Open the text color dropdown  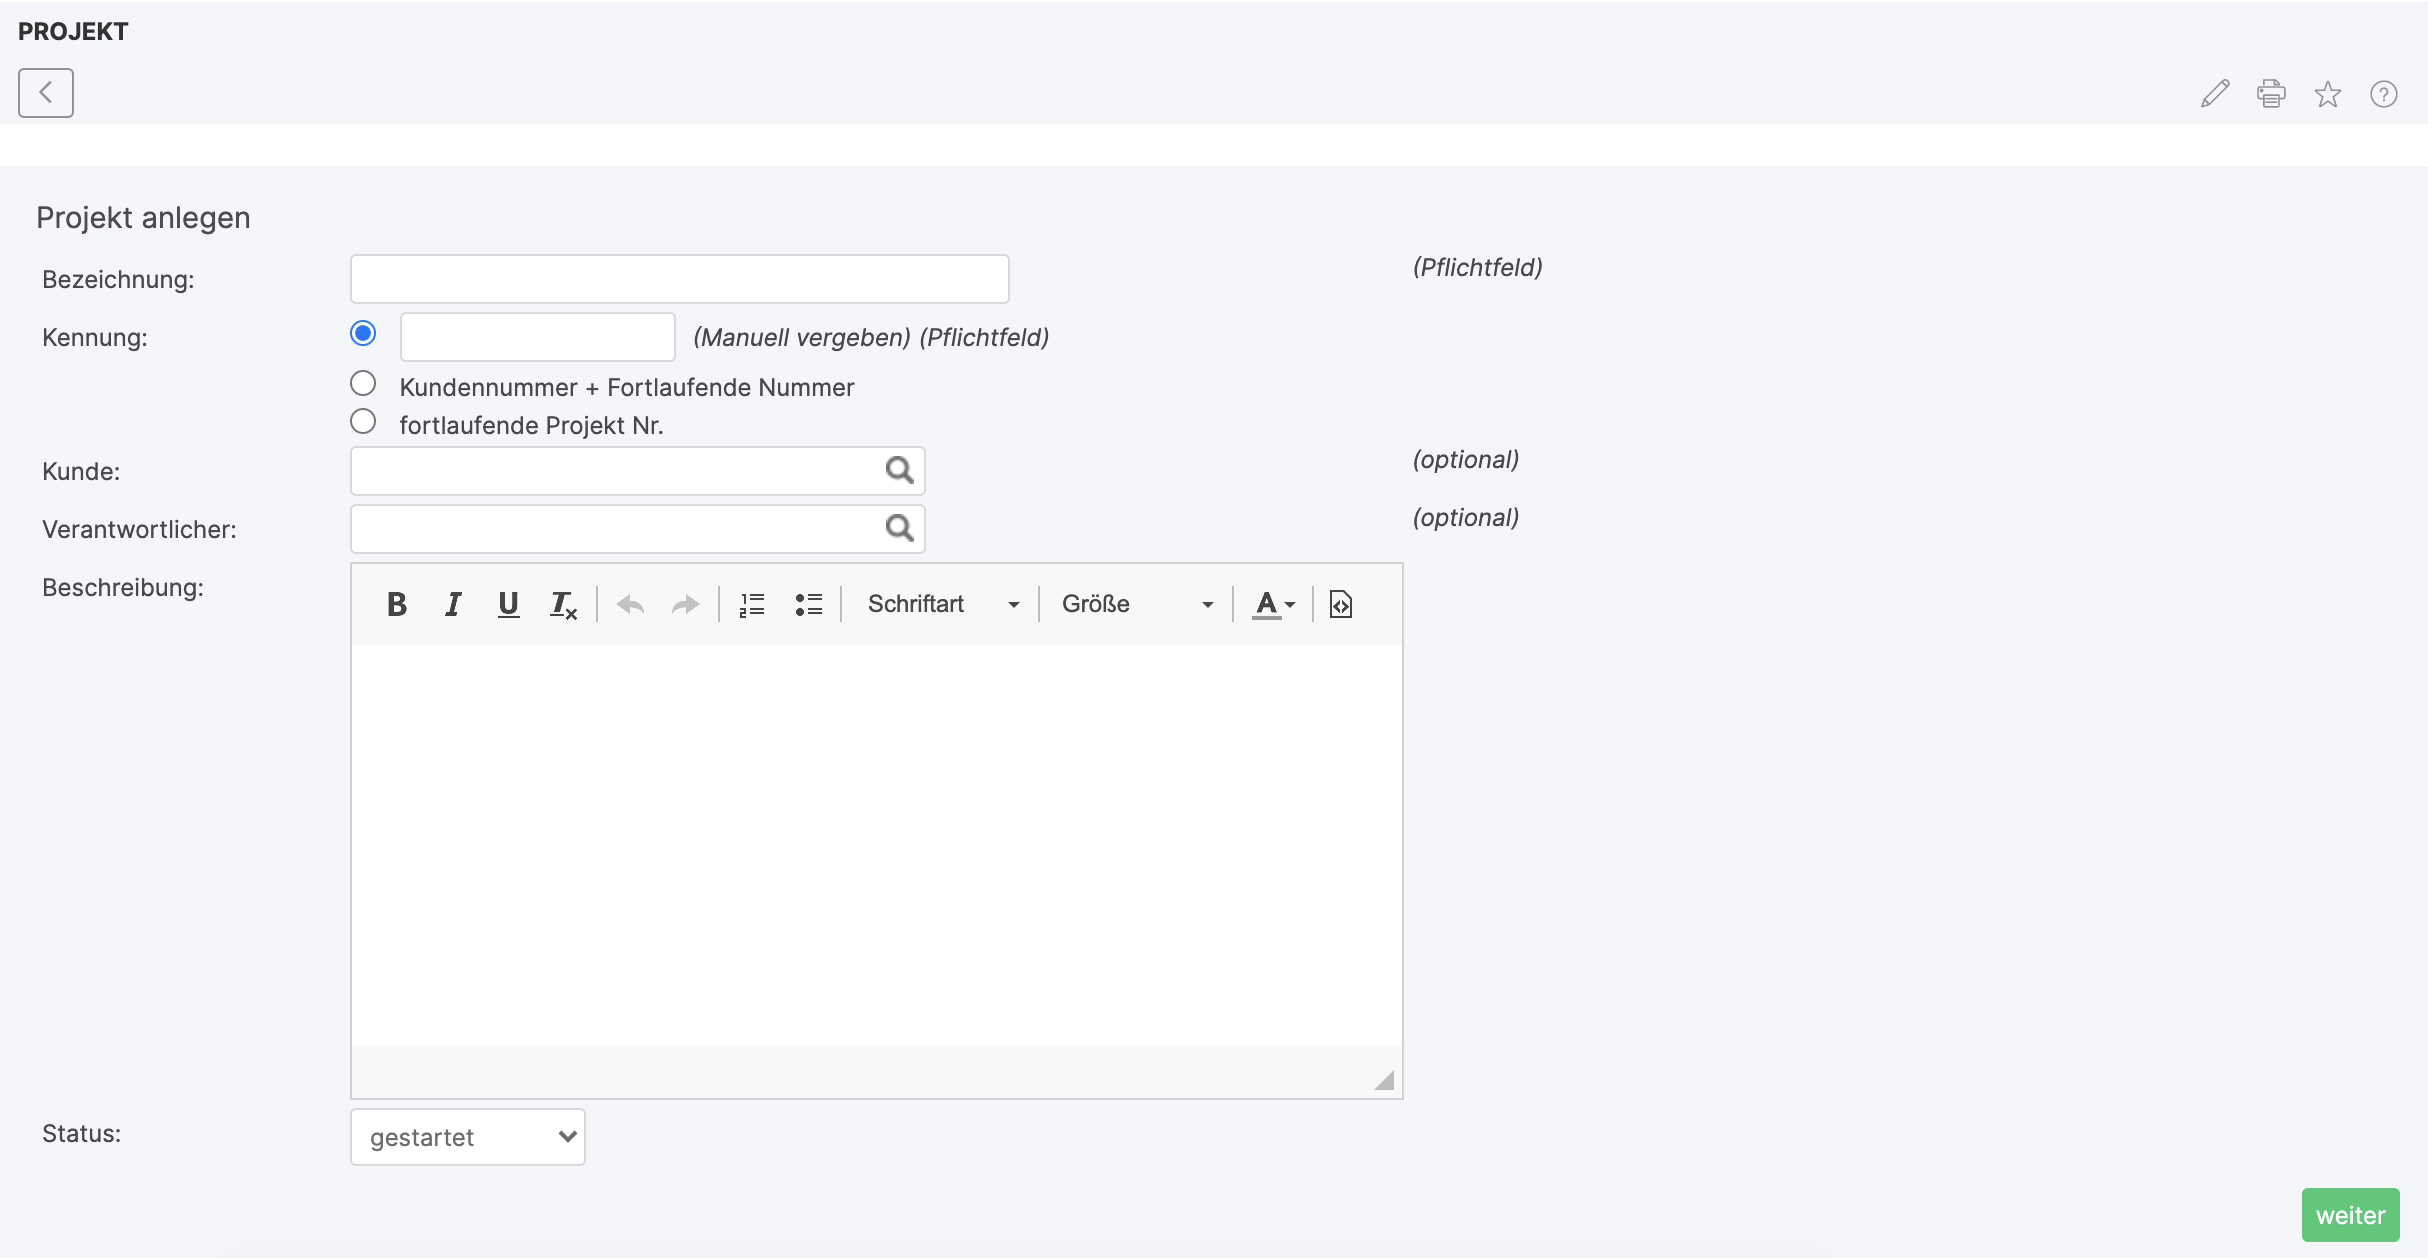point(1274,604)
